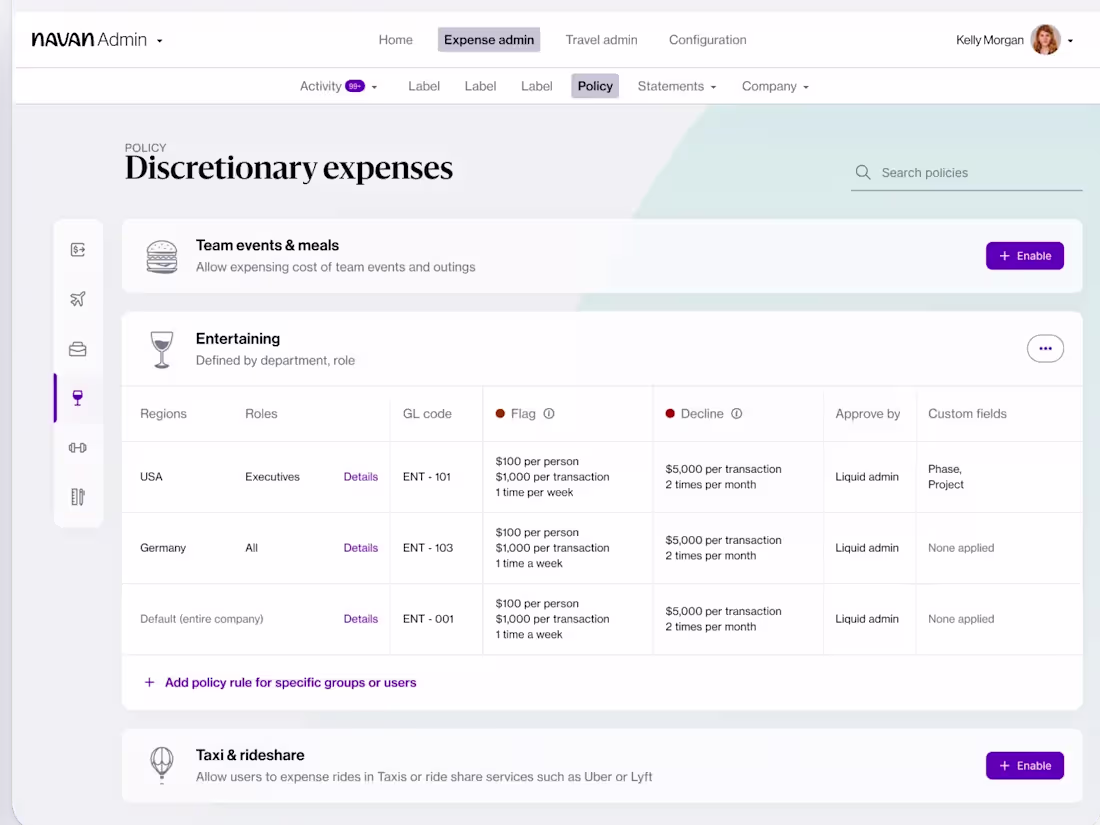
Task: Click None applied in the Germany row
Action: pyautogui.click(x=961, y=548)
